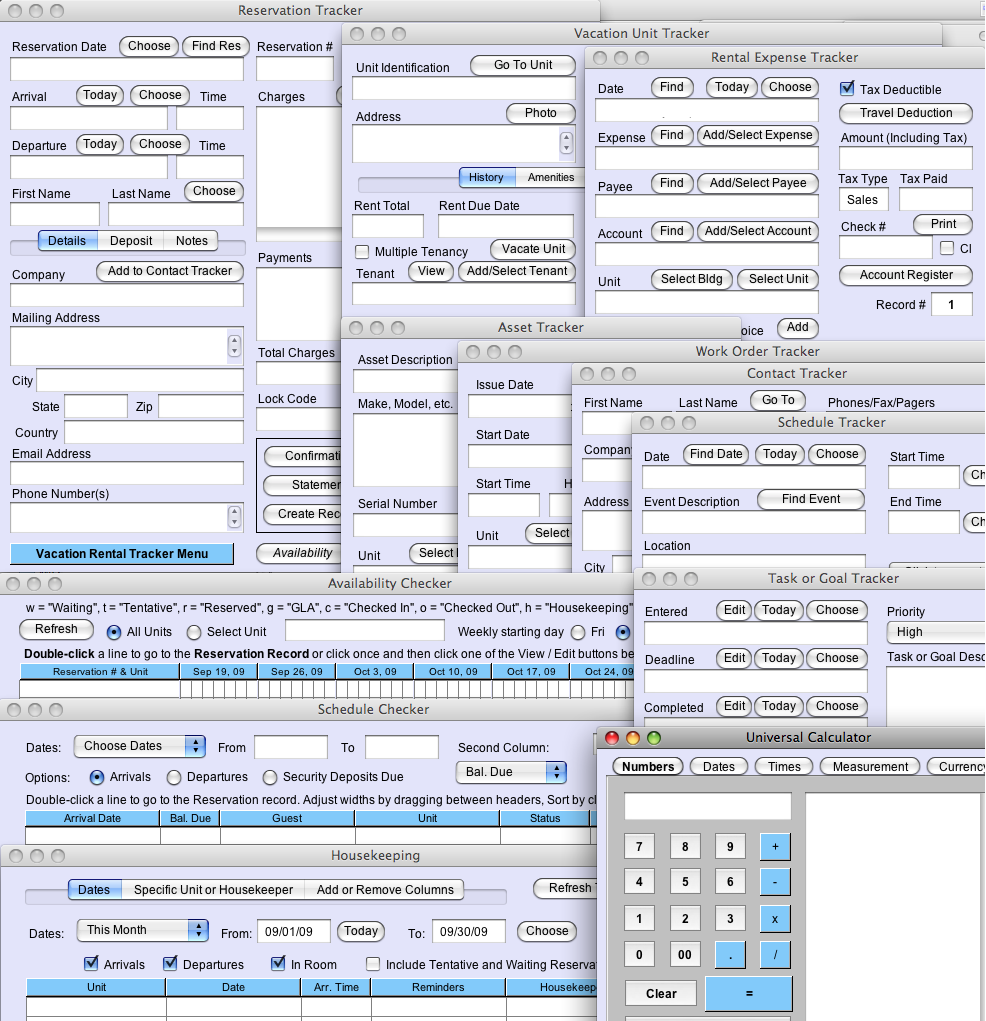The image size is (986, 1021).
Task: Click the Travel Deduction button
Action: coord(906,113)
